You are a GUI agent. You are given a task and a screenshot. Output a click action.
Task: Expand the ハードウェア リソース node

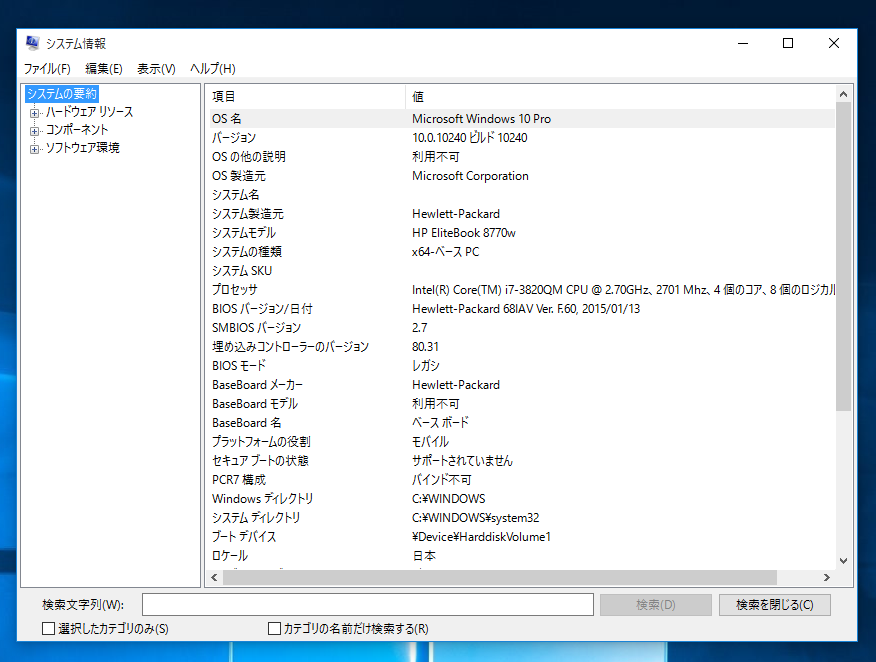(x=35, y=113)
